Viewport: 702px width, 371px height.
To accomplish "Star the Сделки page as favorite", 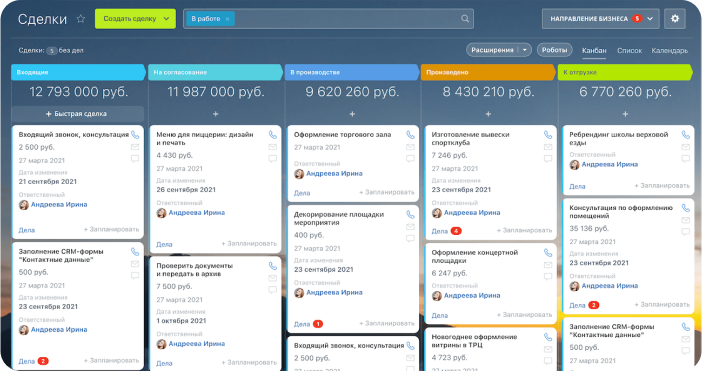I will [81, 19].
